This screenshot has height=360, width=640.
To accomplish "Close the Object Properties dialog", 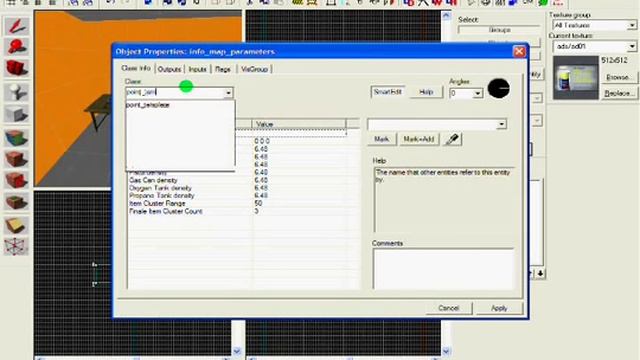I will pos(519,52).
